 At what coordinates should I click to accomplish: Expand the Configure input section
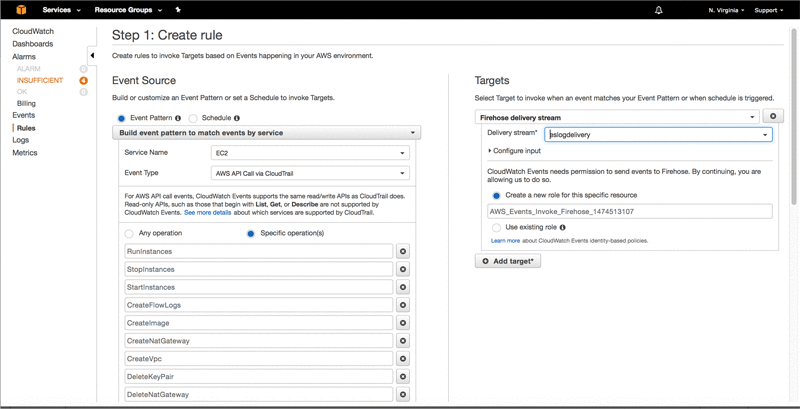coord(515,151)
